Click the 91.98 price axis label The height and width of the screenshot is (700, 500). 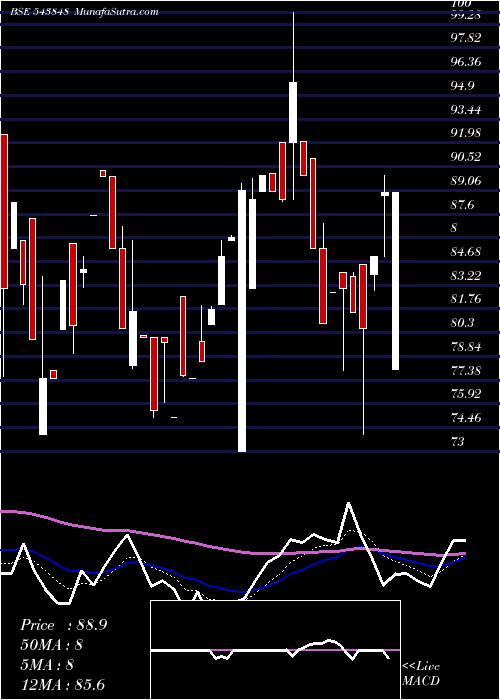coord(466,133)
